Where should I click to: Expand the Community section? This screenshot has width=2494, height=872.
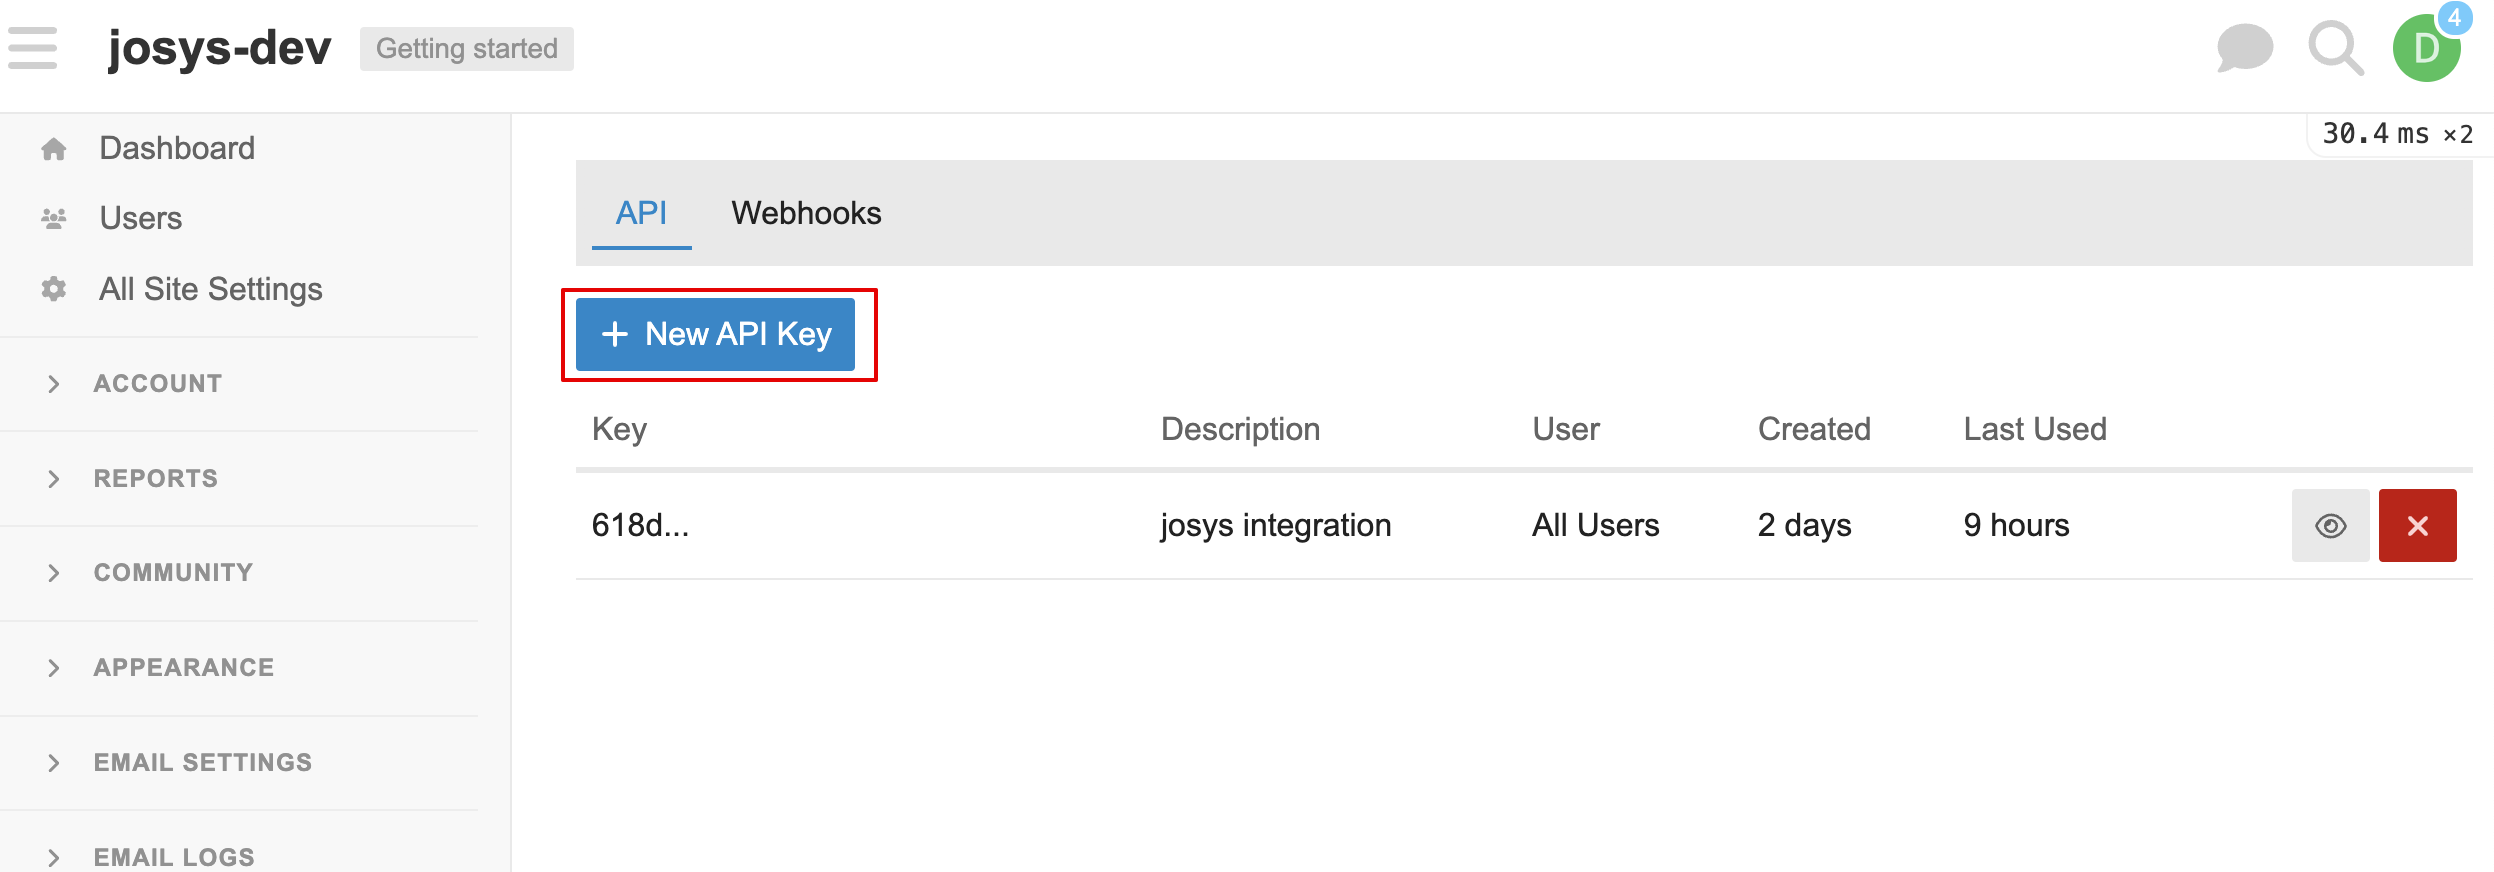[x=173, y=573]
